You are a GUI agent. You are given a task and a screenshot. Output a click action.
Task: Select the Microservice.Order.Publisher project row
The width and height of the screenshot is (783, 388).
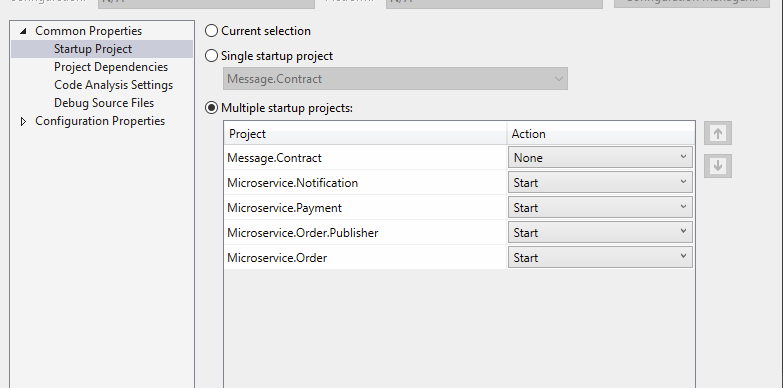click(x=365, y=232)
